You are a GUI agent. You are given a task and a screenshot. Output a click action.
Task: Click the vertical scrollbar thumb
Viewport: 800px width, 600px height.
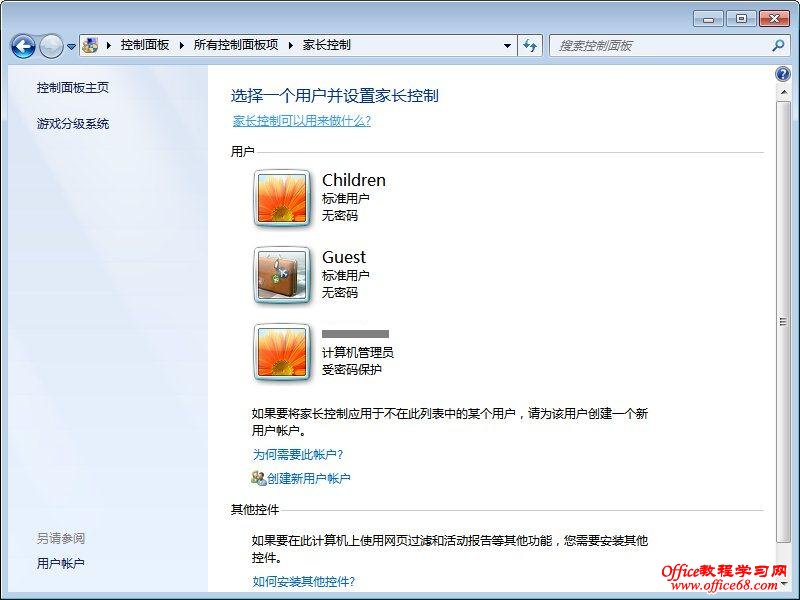(783, 321)
